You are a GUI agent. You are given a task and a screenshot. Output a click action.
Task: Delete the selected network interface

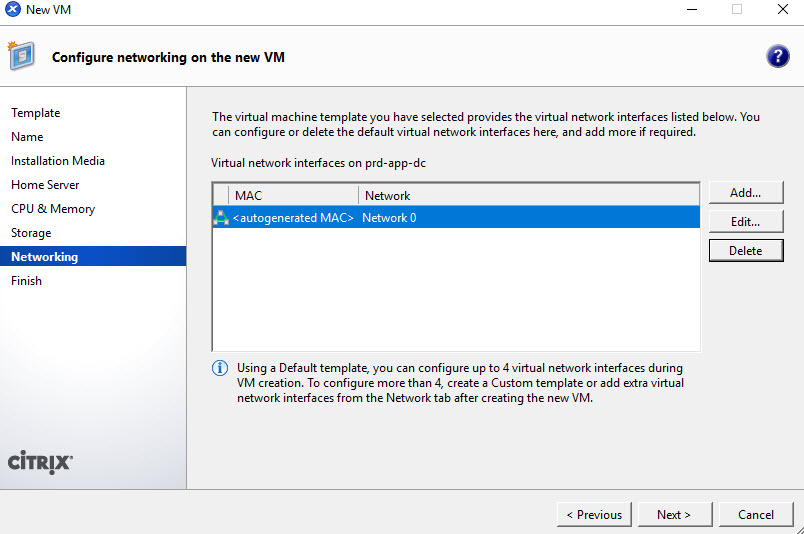click(745, 251)
